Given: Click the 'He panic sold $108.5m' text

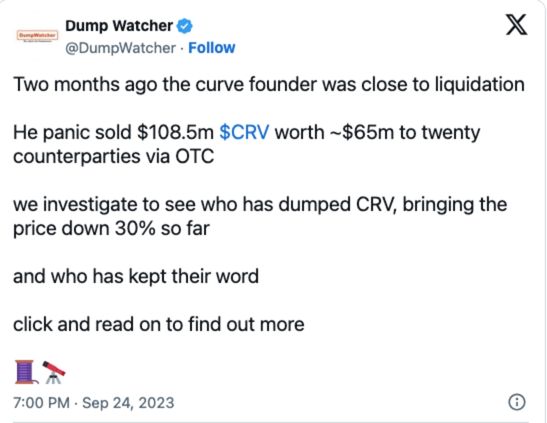Looking at the screenshot, I should [x=113, y=133].
